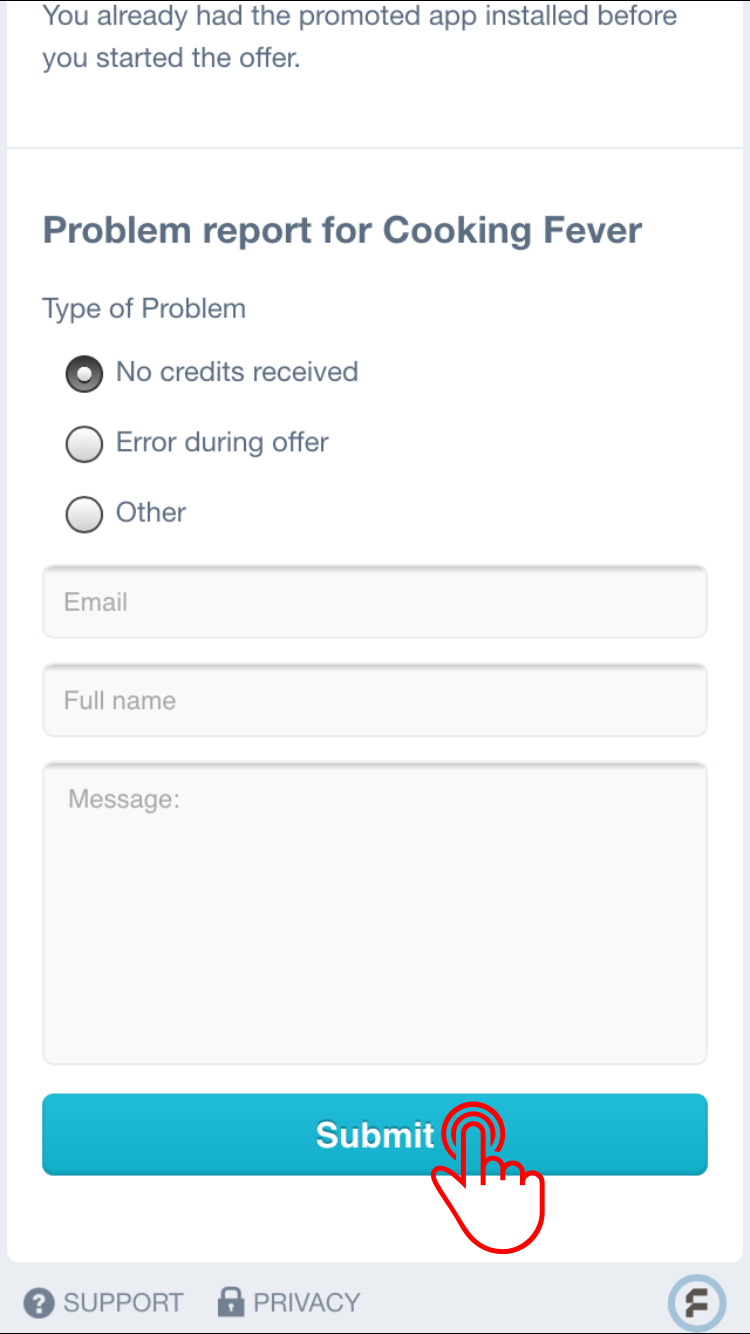Focus the Full name input field
The height and width of the screenshot is (1334, 750).
[x=375, y=700]
